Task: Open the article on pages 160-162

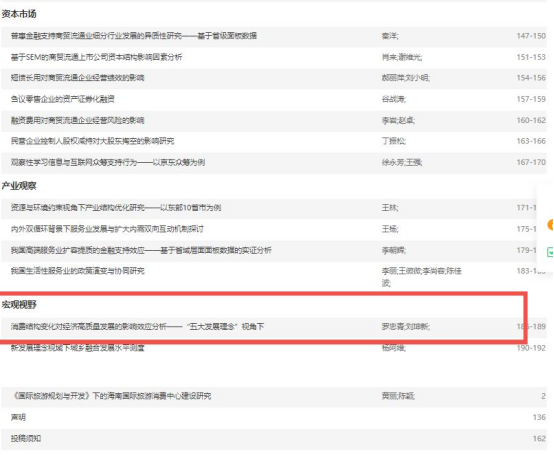Action: (77, 120)
